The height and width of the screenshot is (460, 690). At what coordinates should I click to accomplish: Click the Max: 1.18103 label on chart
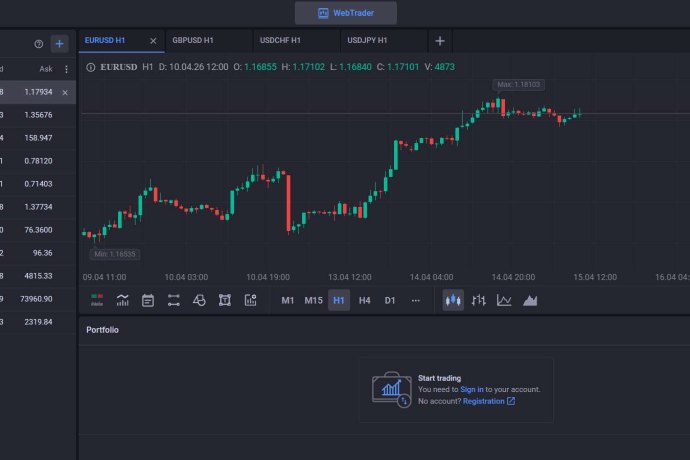click(x=518, y=85)
